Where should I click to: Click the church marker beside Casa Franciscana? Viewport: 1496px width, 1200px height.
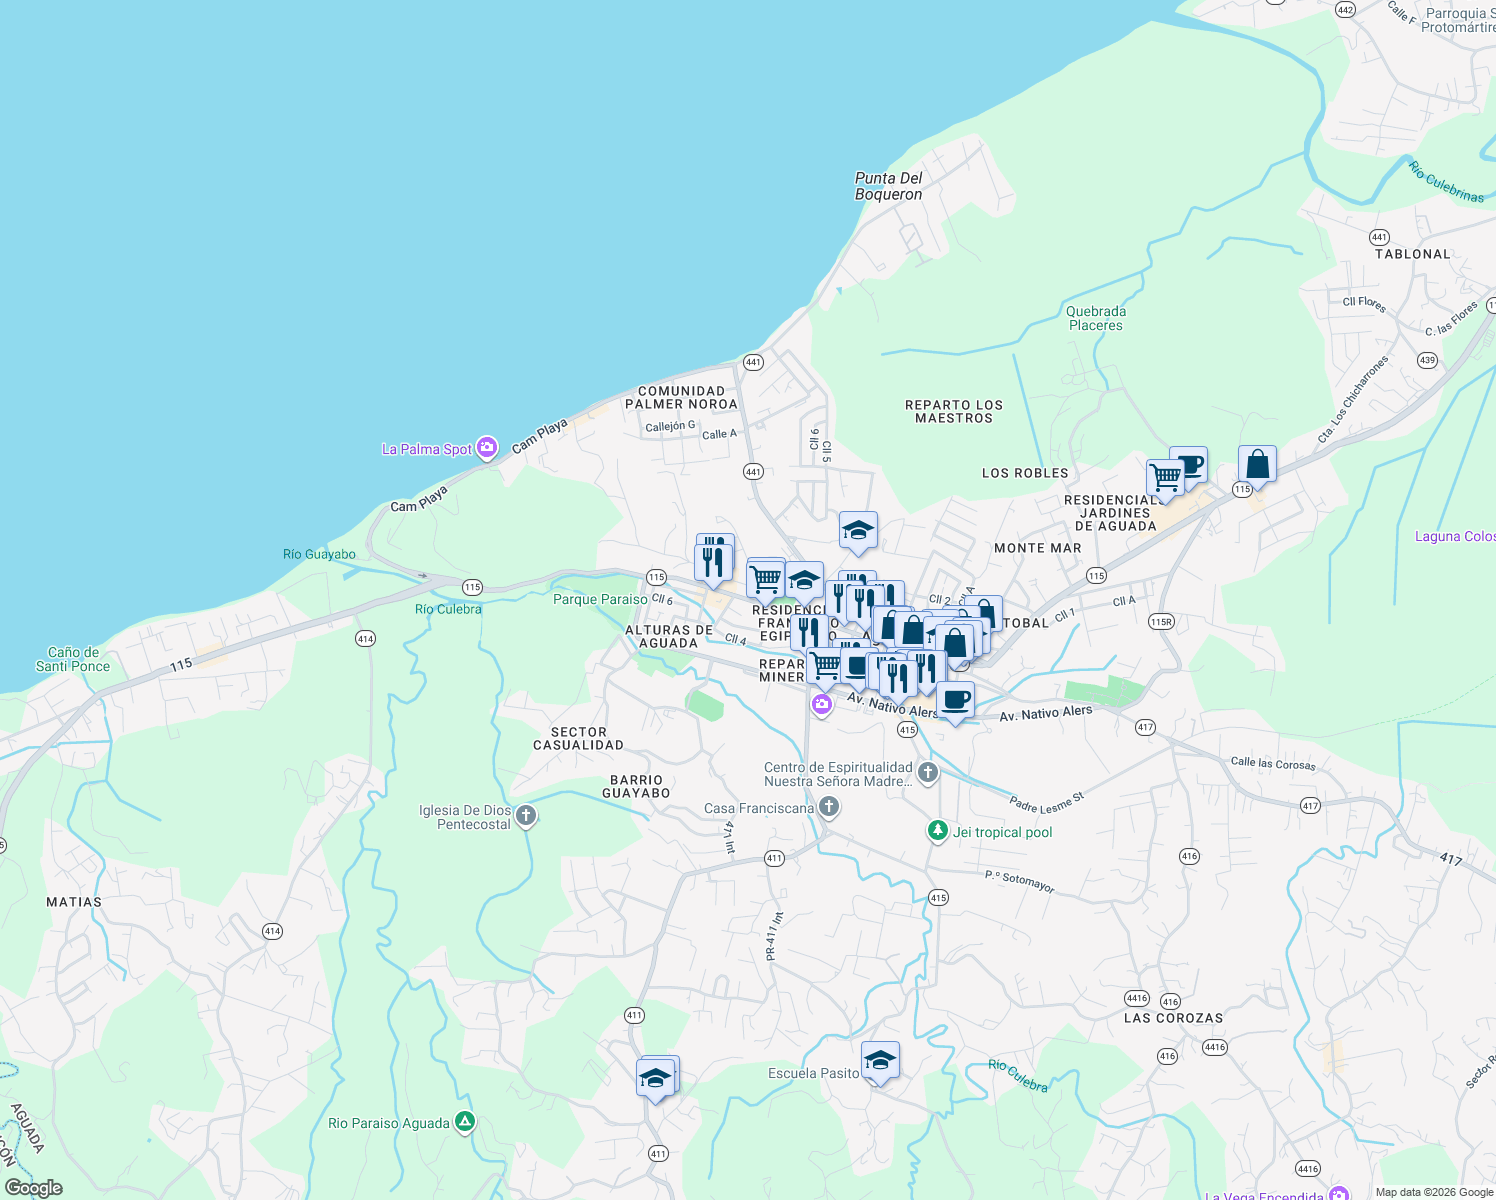pos(829,804)
